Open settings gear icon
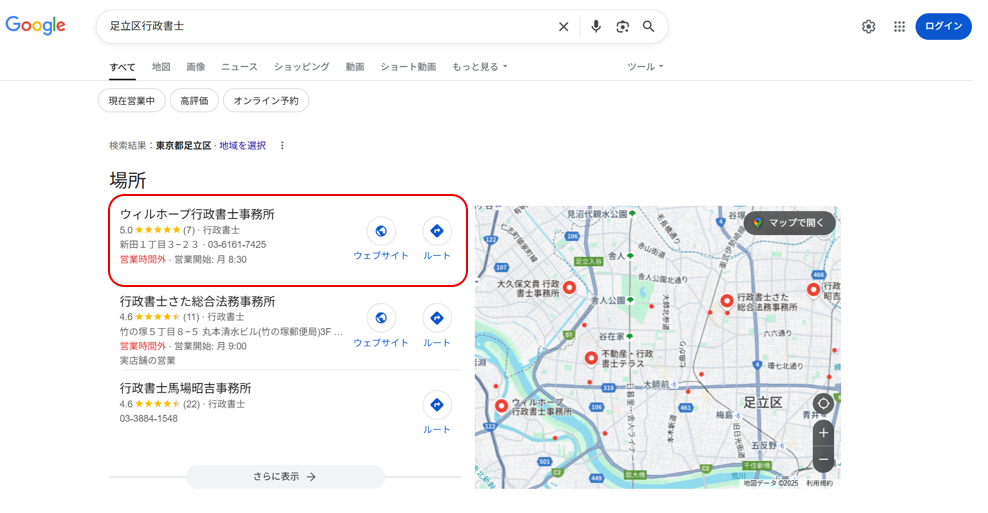Viewport: 988px width, 513px height. tap(868, 26)
